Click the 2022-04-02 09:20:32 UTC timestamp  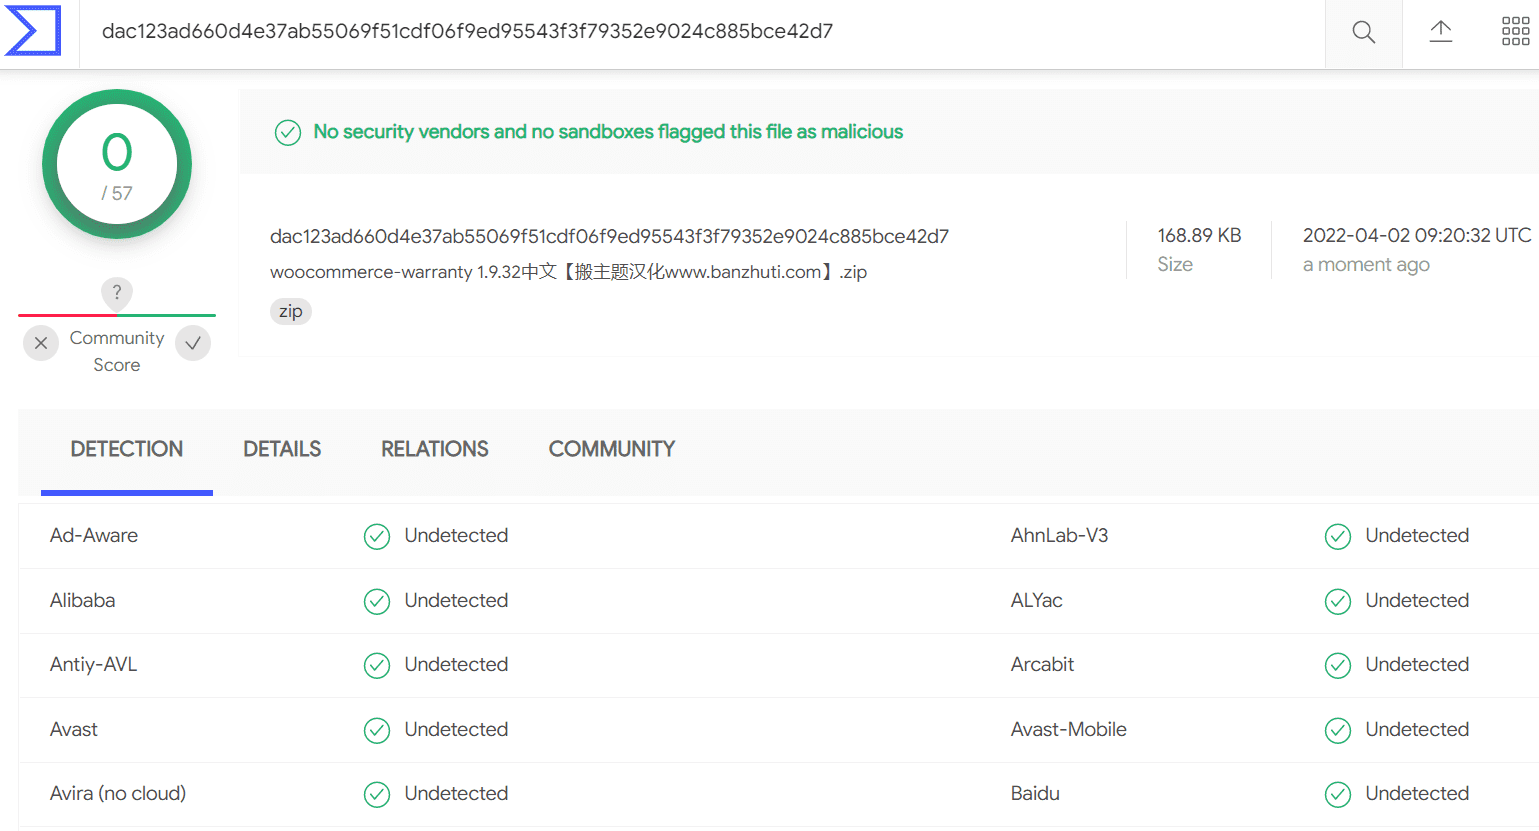click(x=1417, y=235)
